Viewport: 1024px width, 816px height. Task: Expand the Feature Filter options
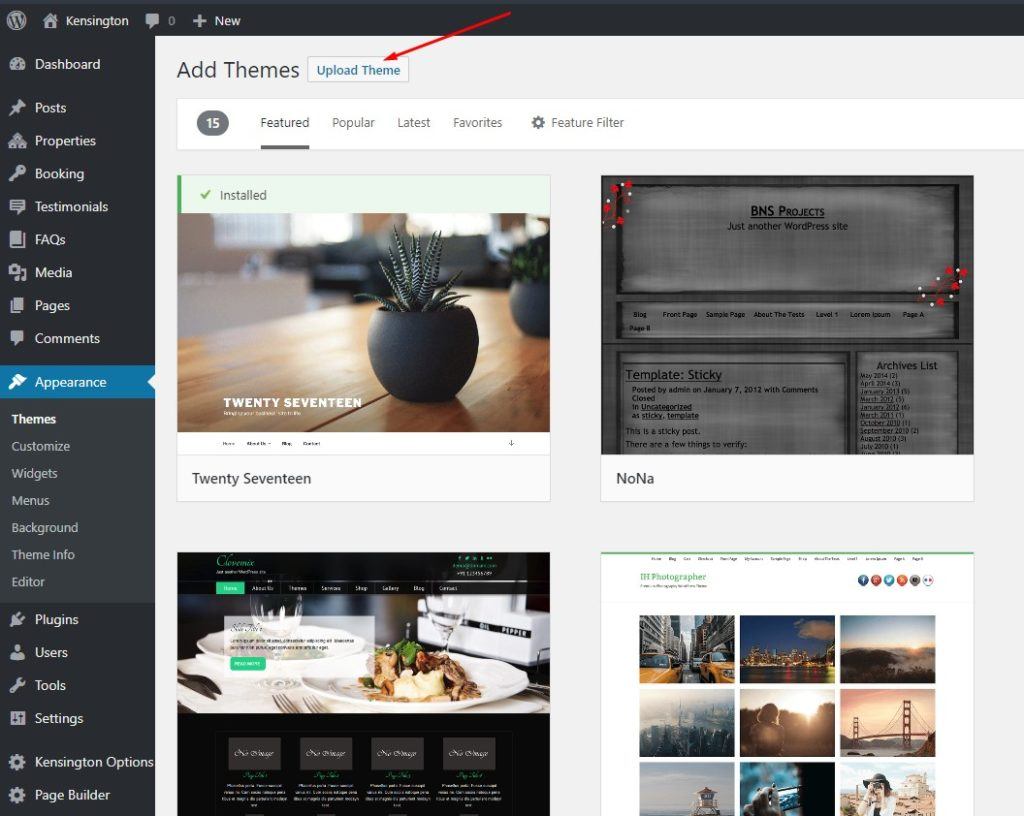tap(577, 123)
